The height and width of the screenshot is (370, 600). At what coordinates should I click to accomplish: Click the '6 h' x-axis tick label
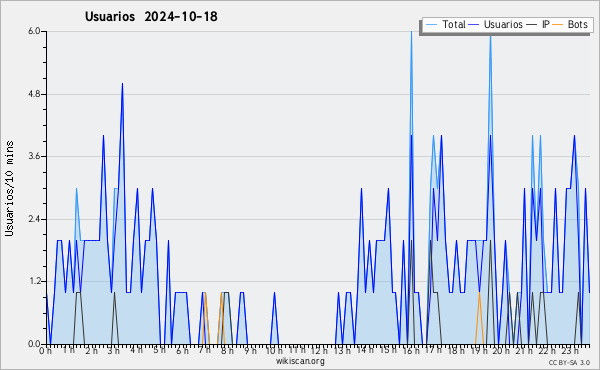click(182, 350)
